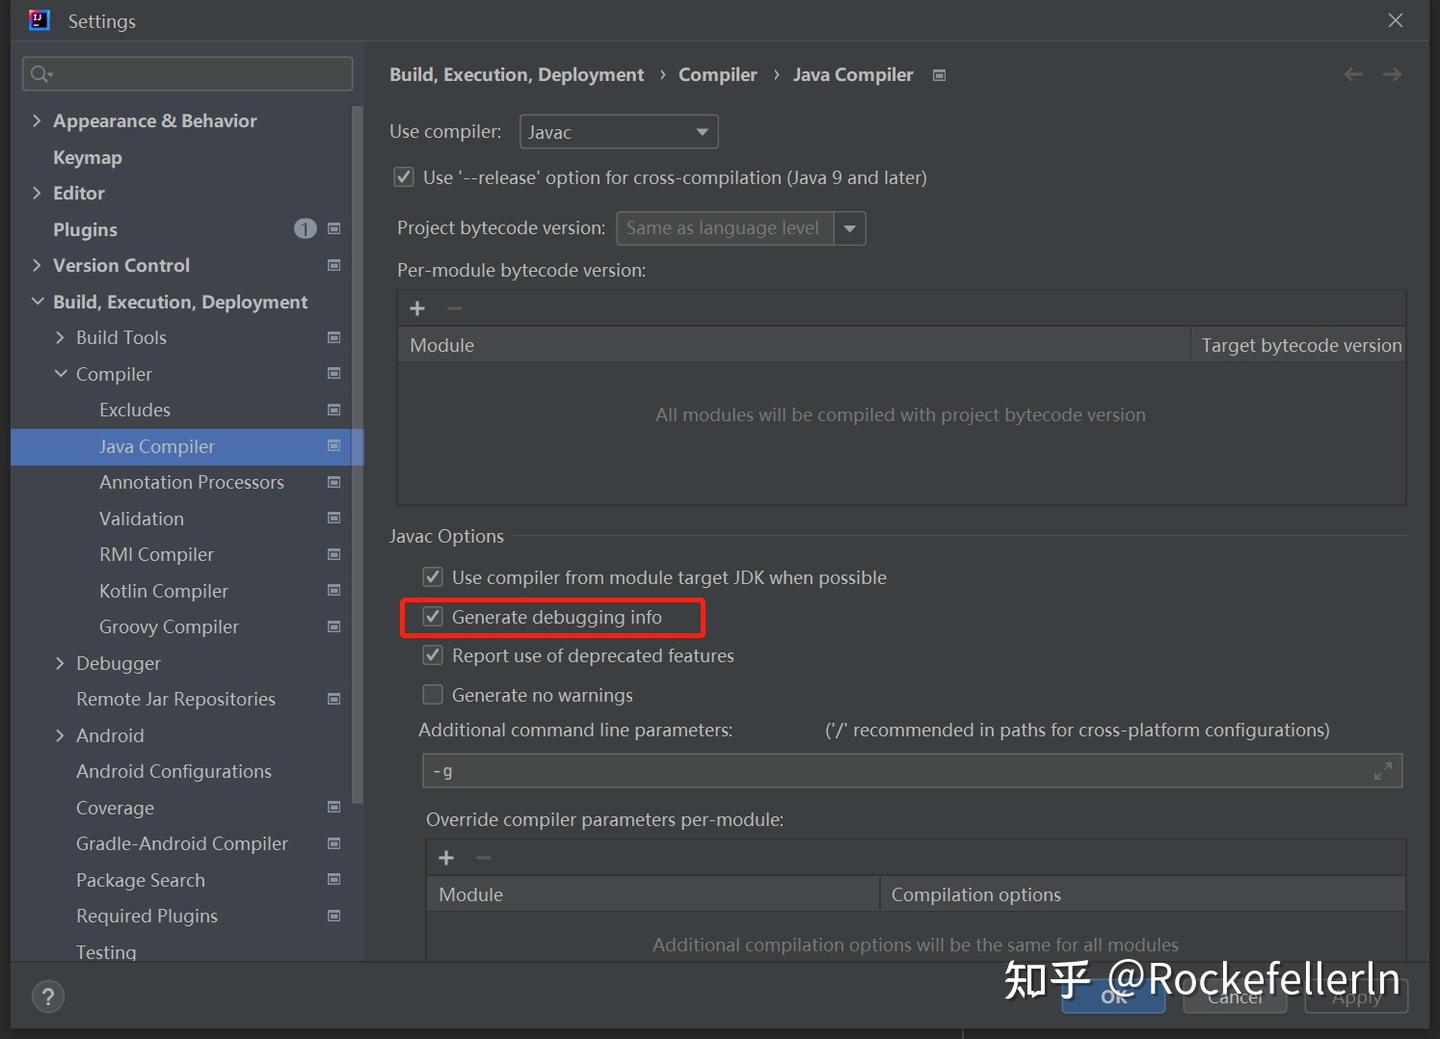Image resolution: width=1440 pixels, height=1039 pixels.
Task: Navigate to Compiler via breadcrumb
Action: 717,74
